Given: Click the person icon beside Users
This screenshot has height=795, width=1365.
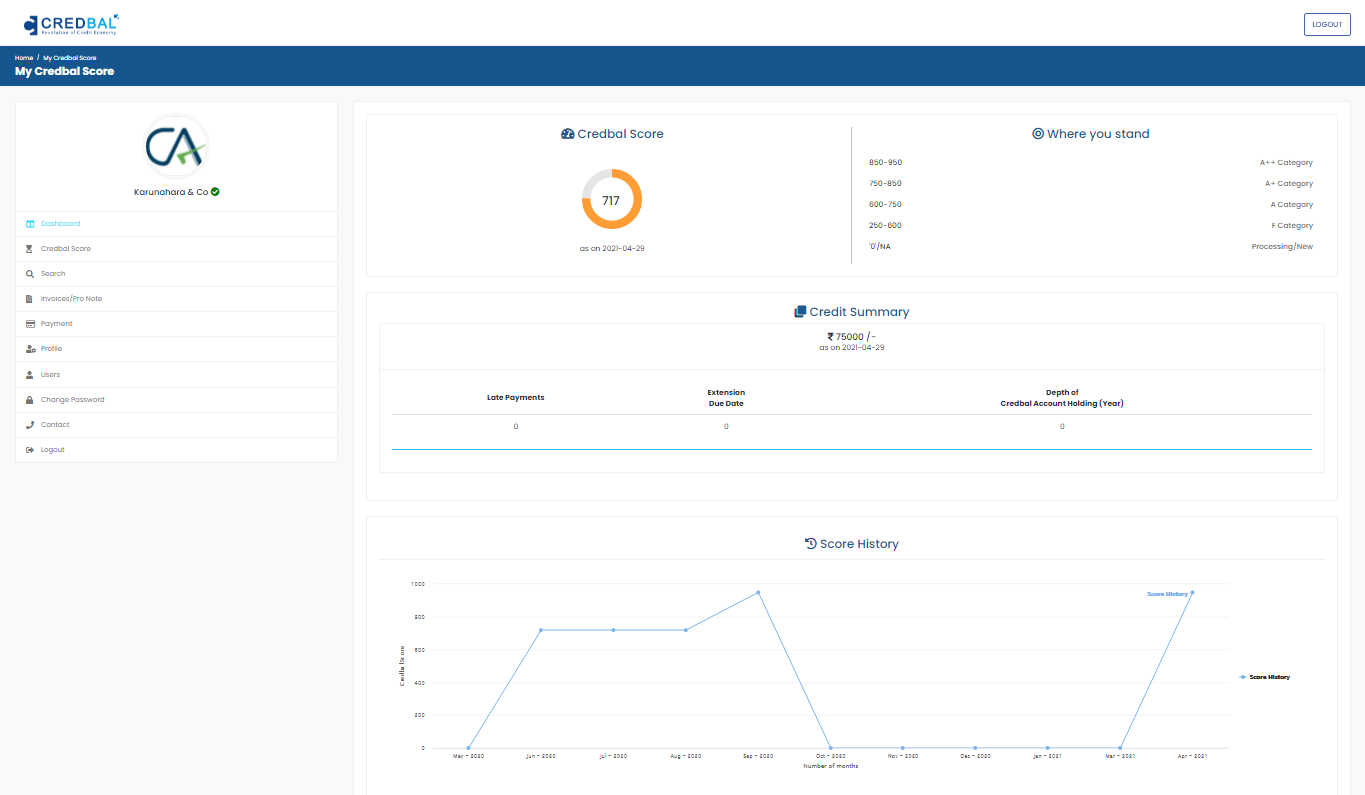Looking at the screenshot, I should tap(30, 375).
